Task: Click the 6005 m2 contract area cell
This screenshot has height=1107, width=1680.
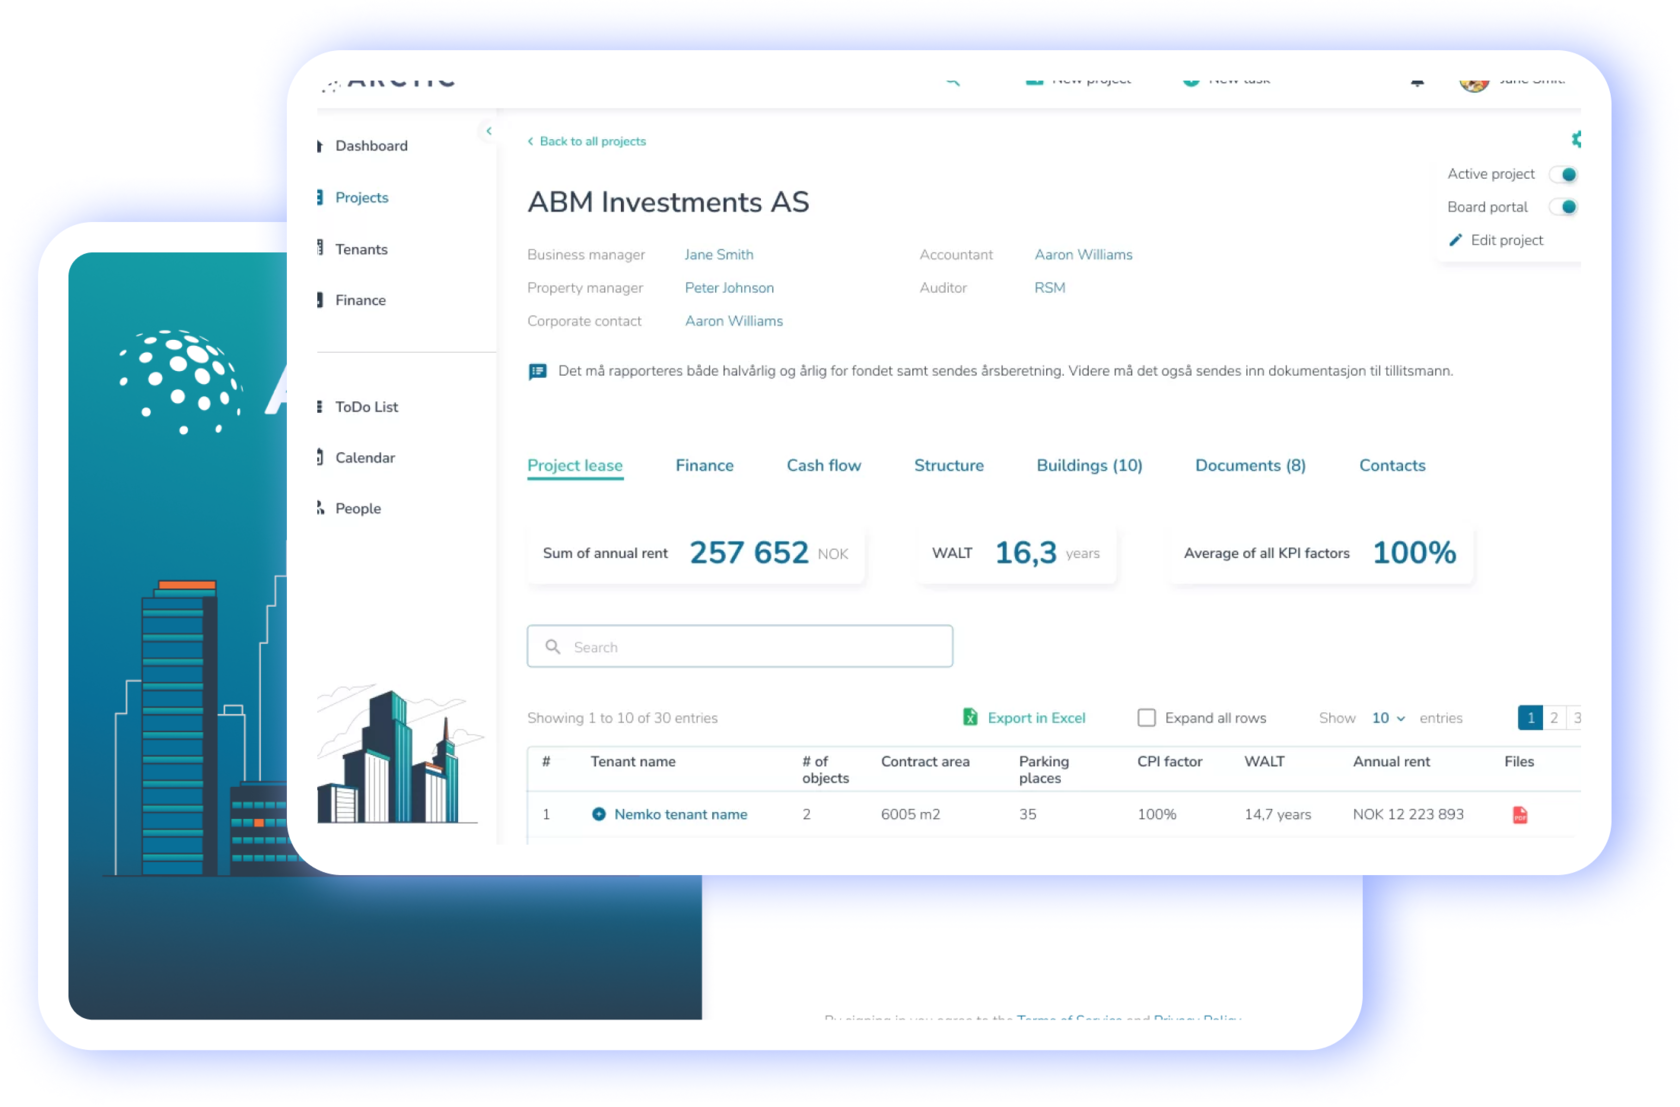Action: (910, 815)
